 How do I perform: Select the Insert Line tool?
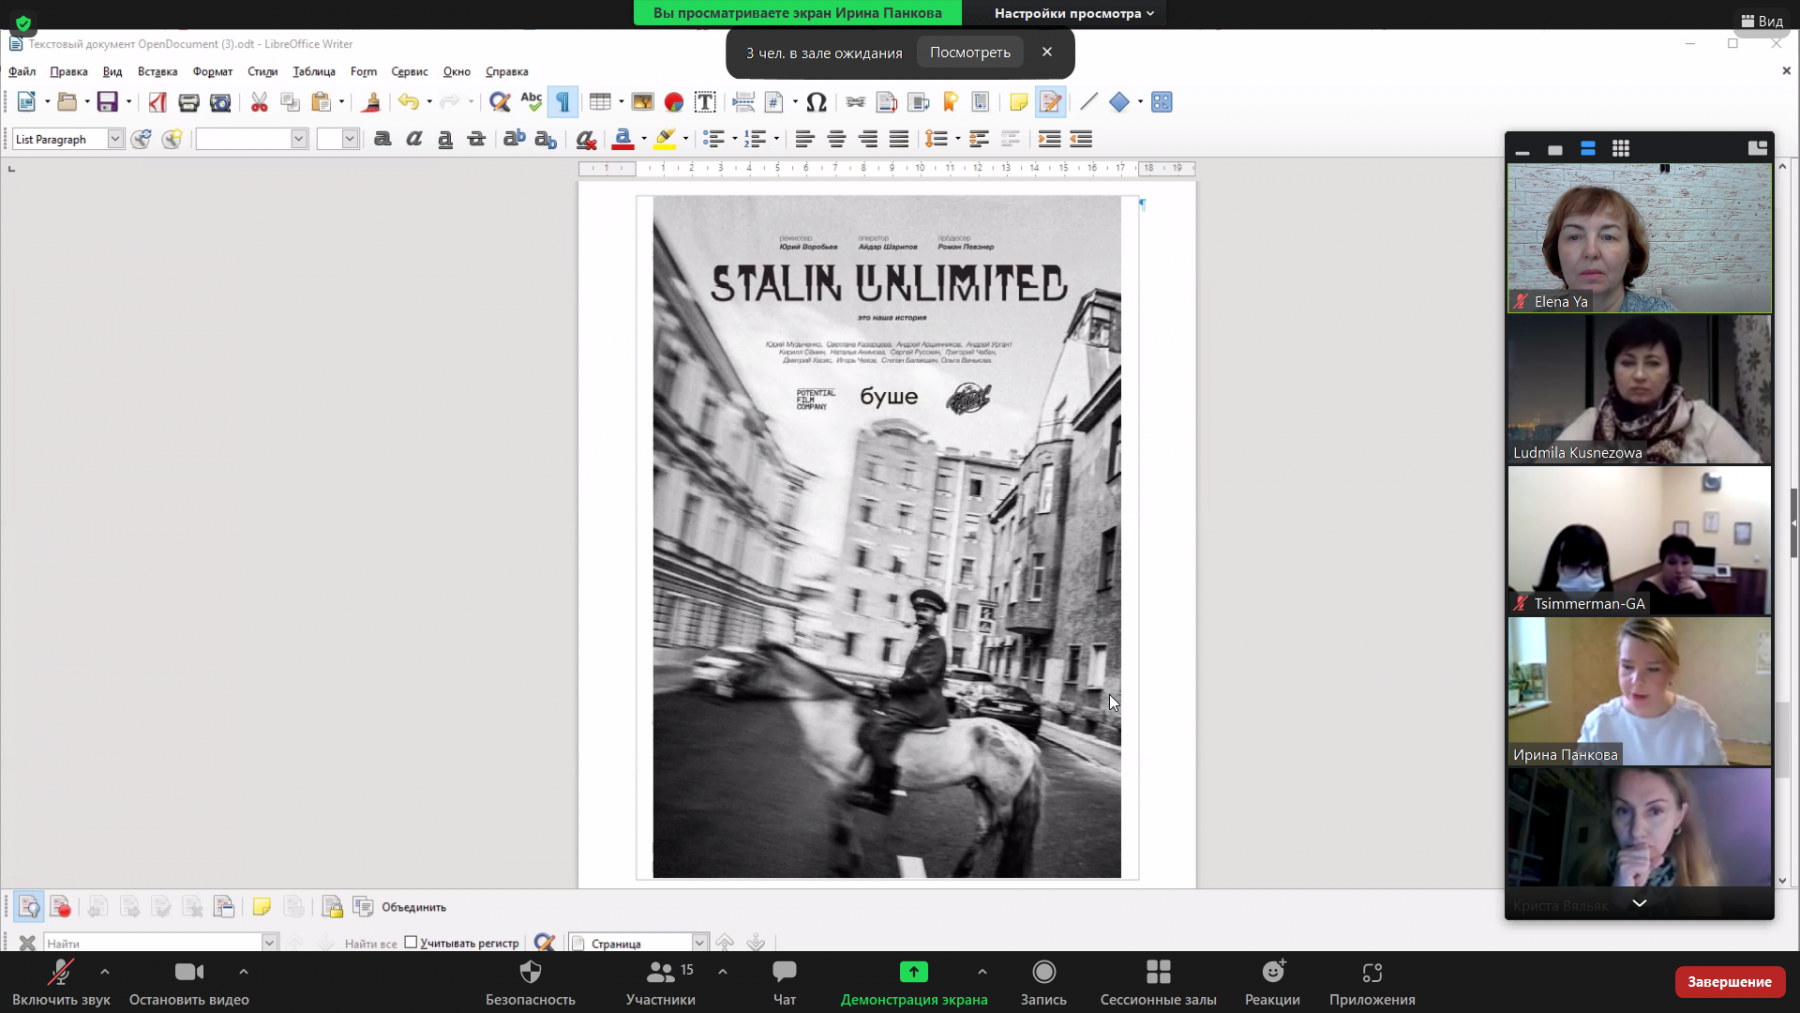(1088, 102)
